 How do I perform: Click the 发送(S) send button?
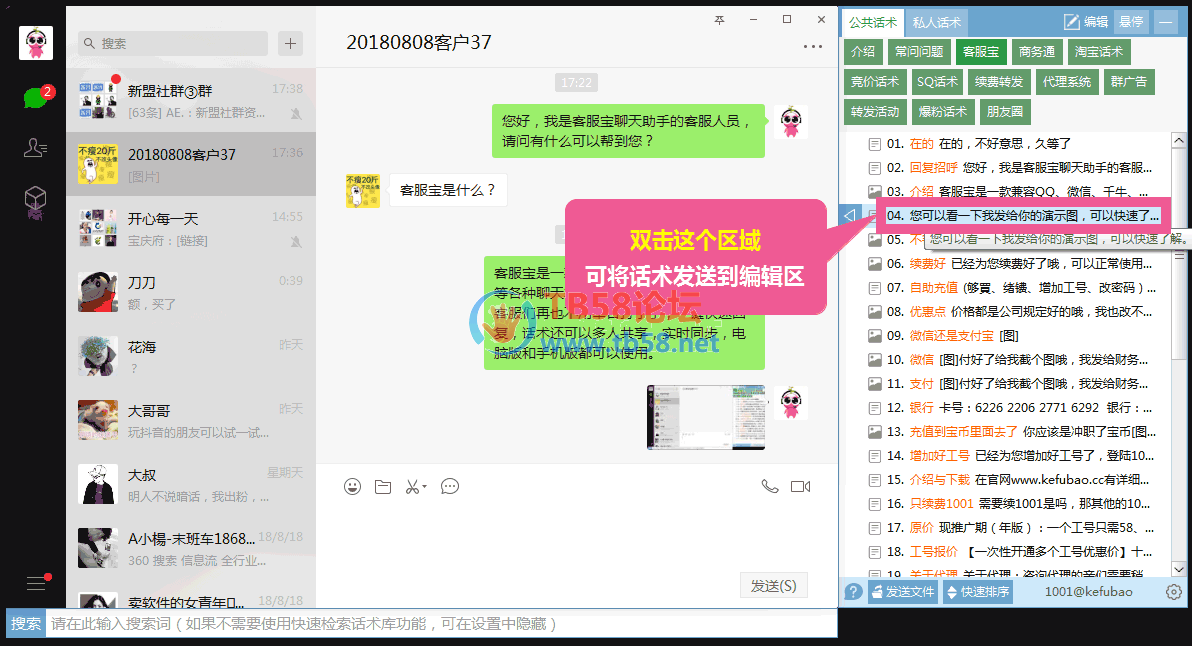(x=773, y=586)
